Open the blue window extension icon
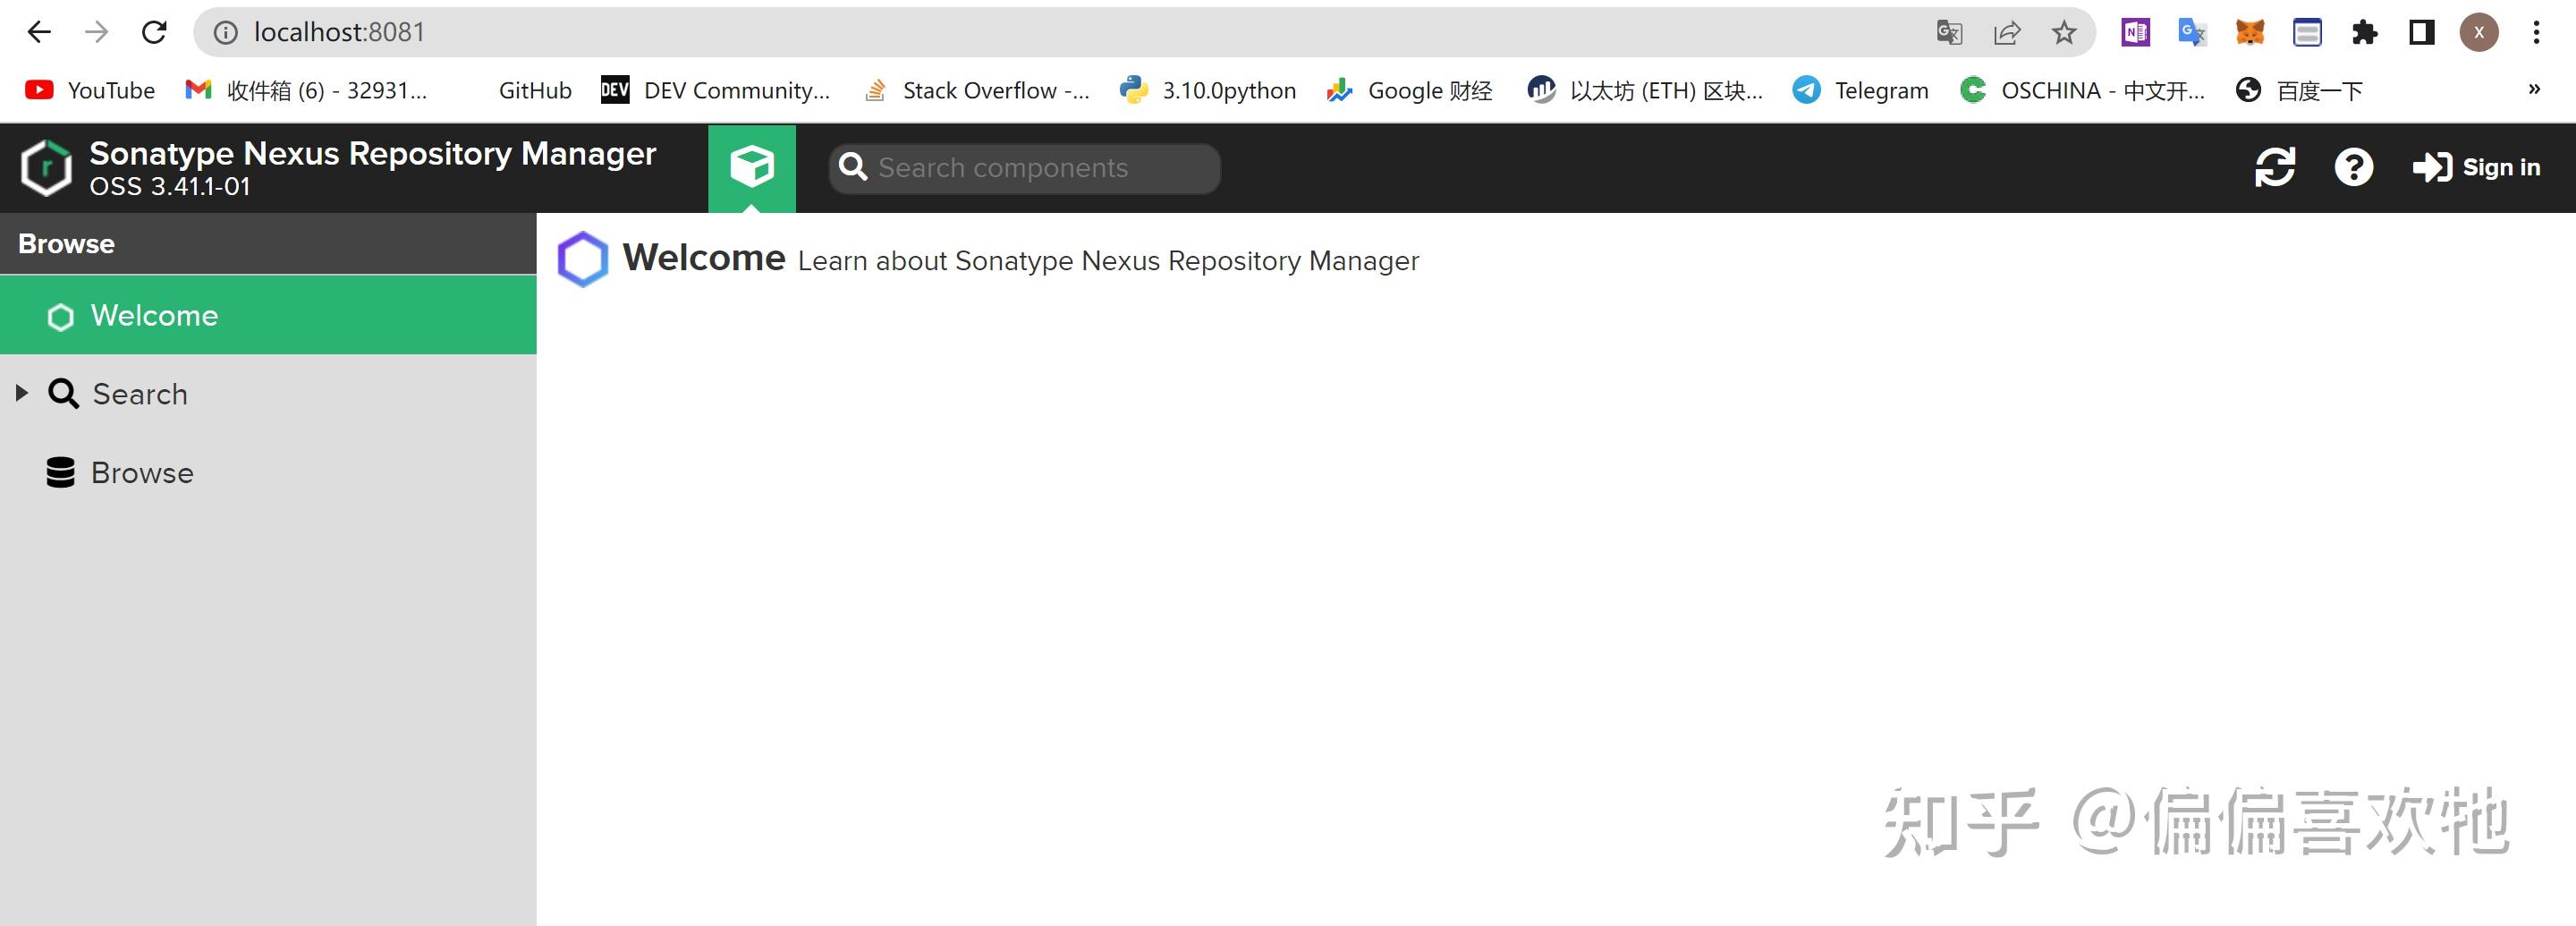This screenshot has width=2576, height=926. 2307,32
